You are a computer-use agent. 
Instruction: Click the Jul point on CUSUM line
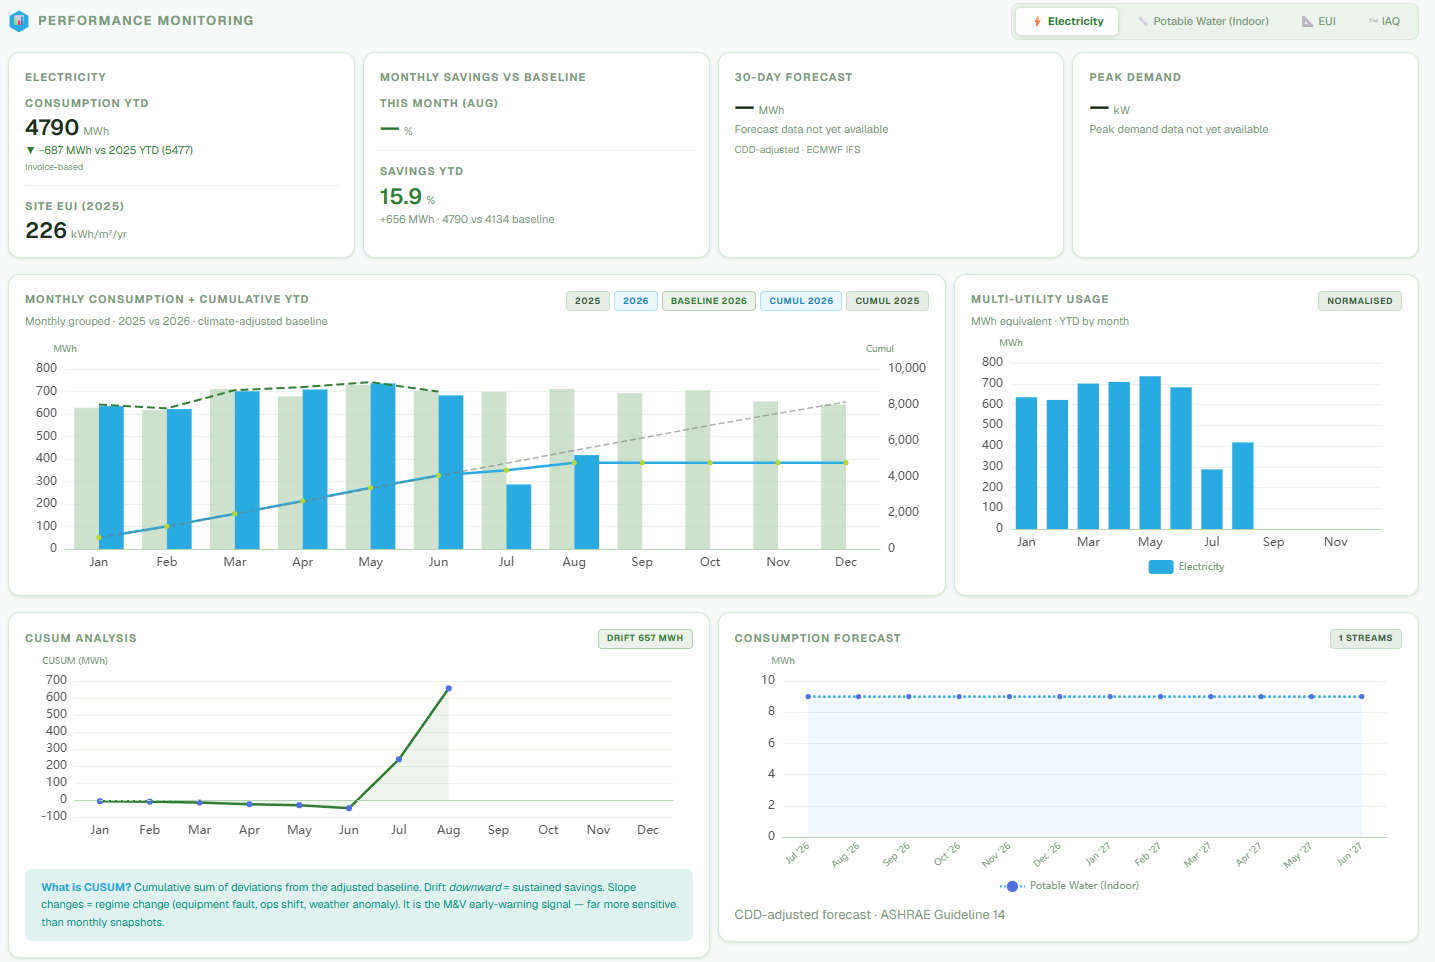(399, 759)
